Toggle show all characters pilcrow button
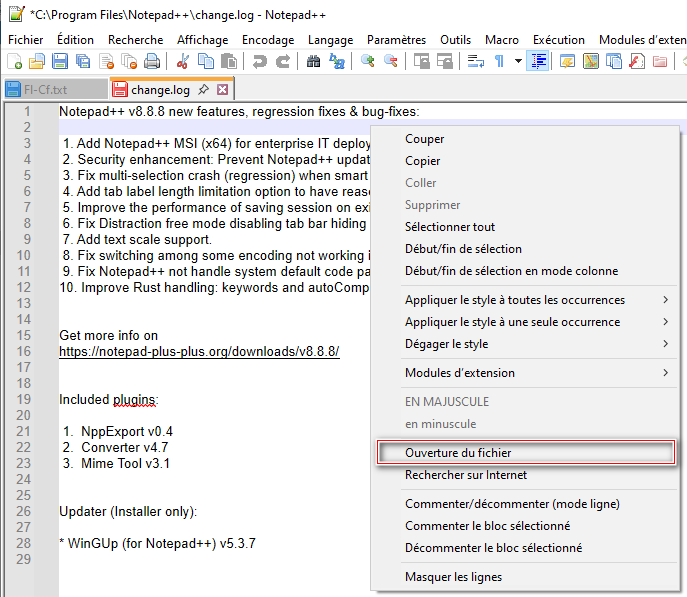 click(499, 62)
